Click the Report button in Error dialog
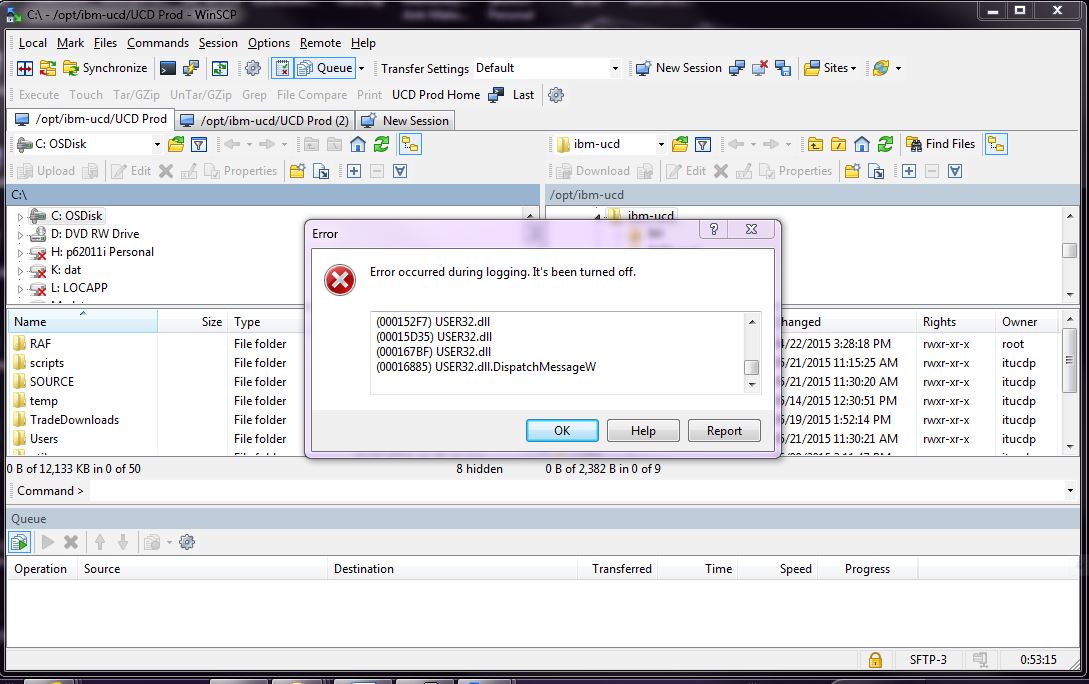Image resolution: width=1089 pixels, height=684 pixels. tap(724, 430)
